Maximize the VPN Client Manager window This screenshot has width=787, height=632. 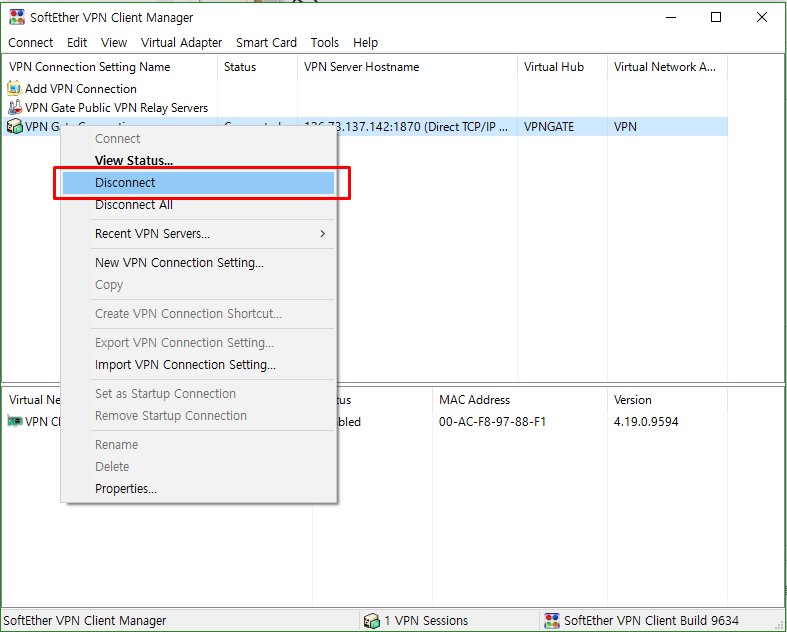coord(716,18)
